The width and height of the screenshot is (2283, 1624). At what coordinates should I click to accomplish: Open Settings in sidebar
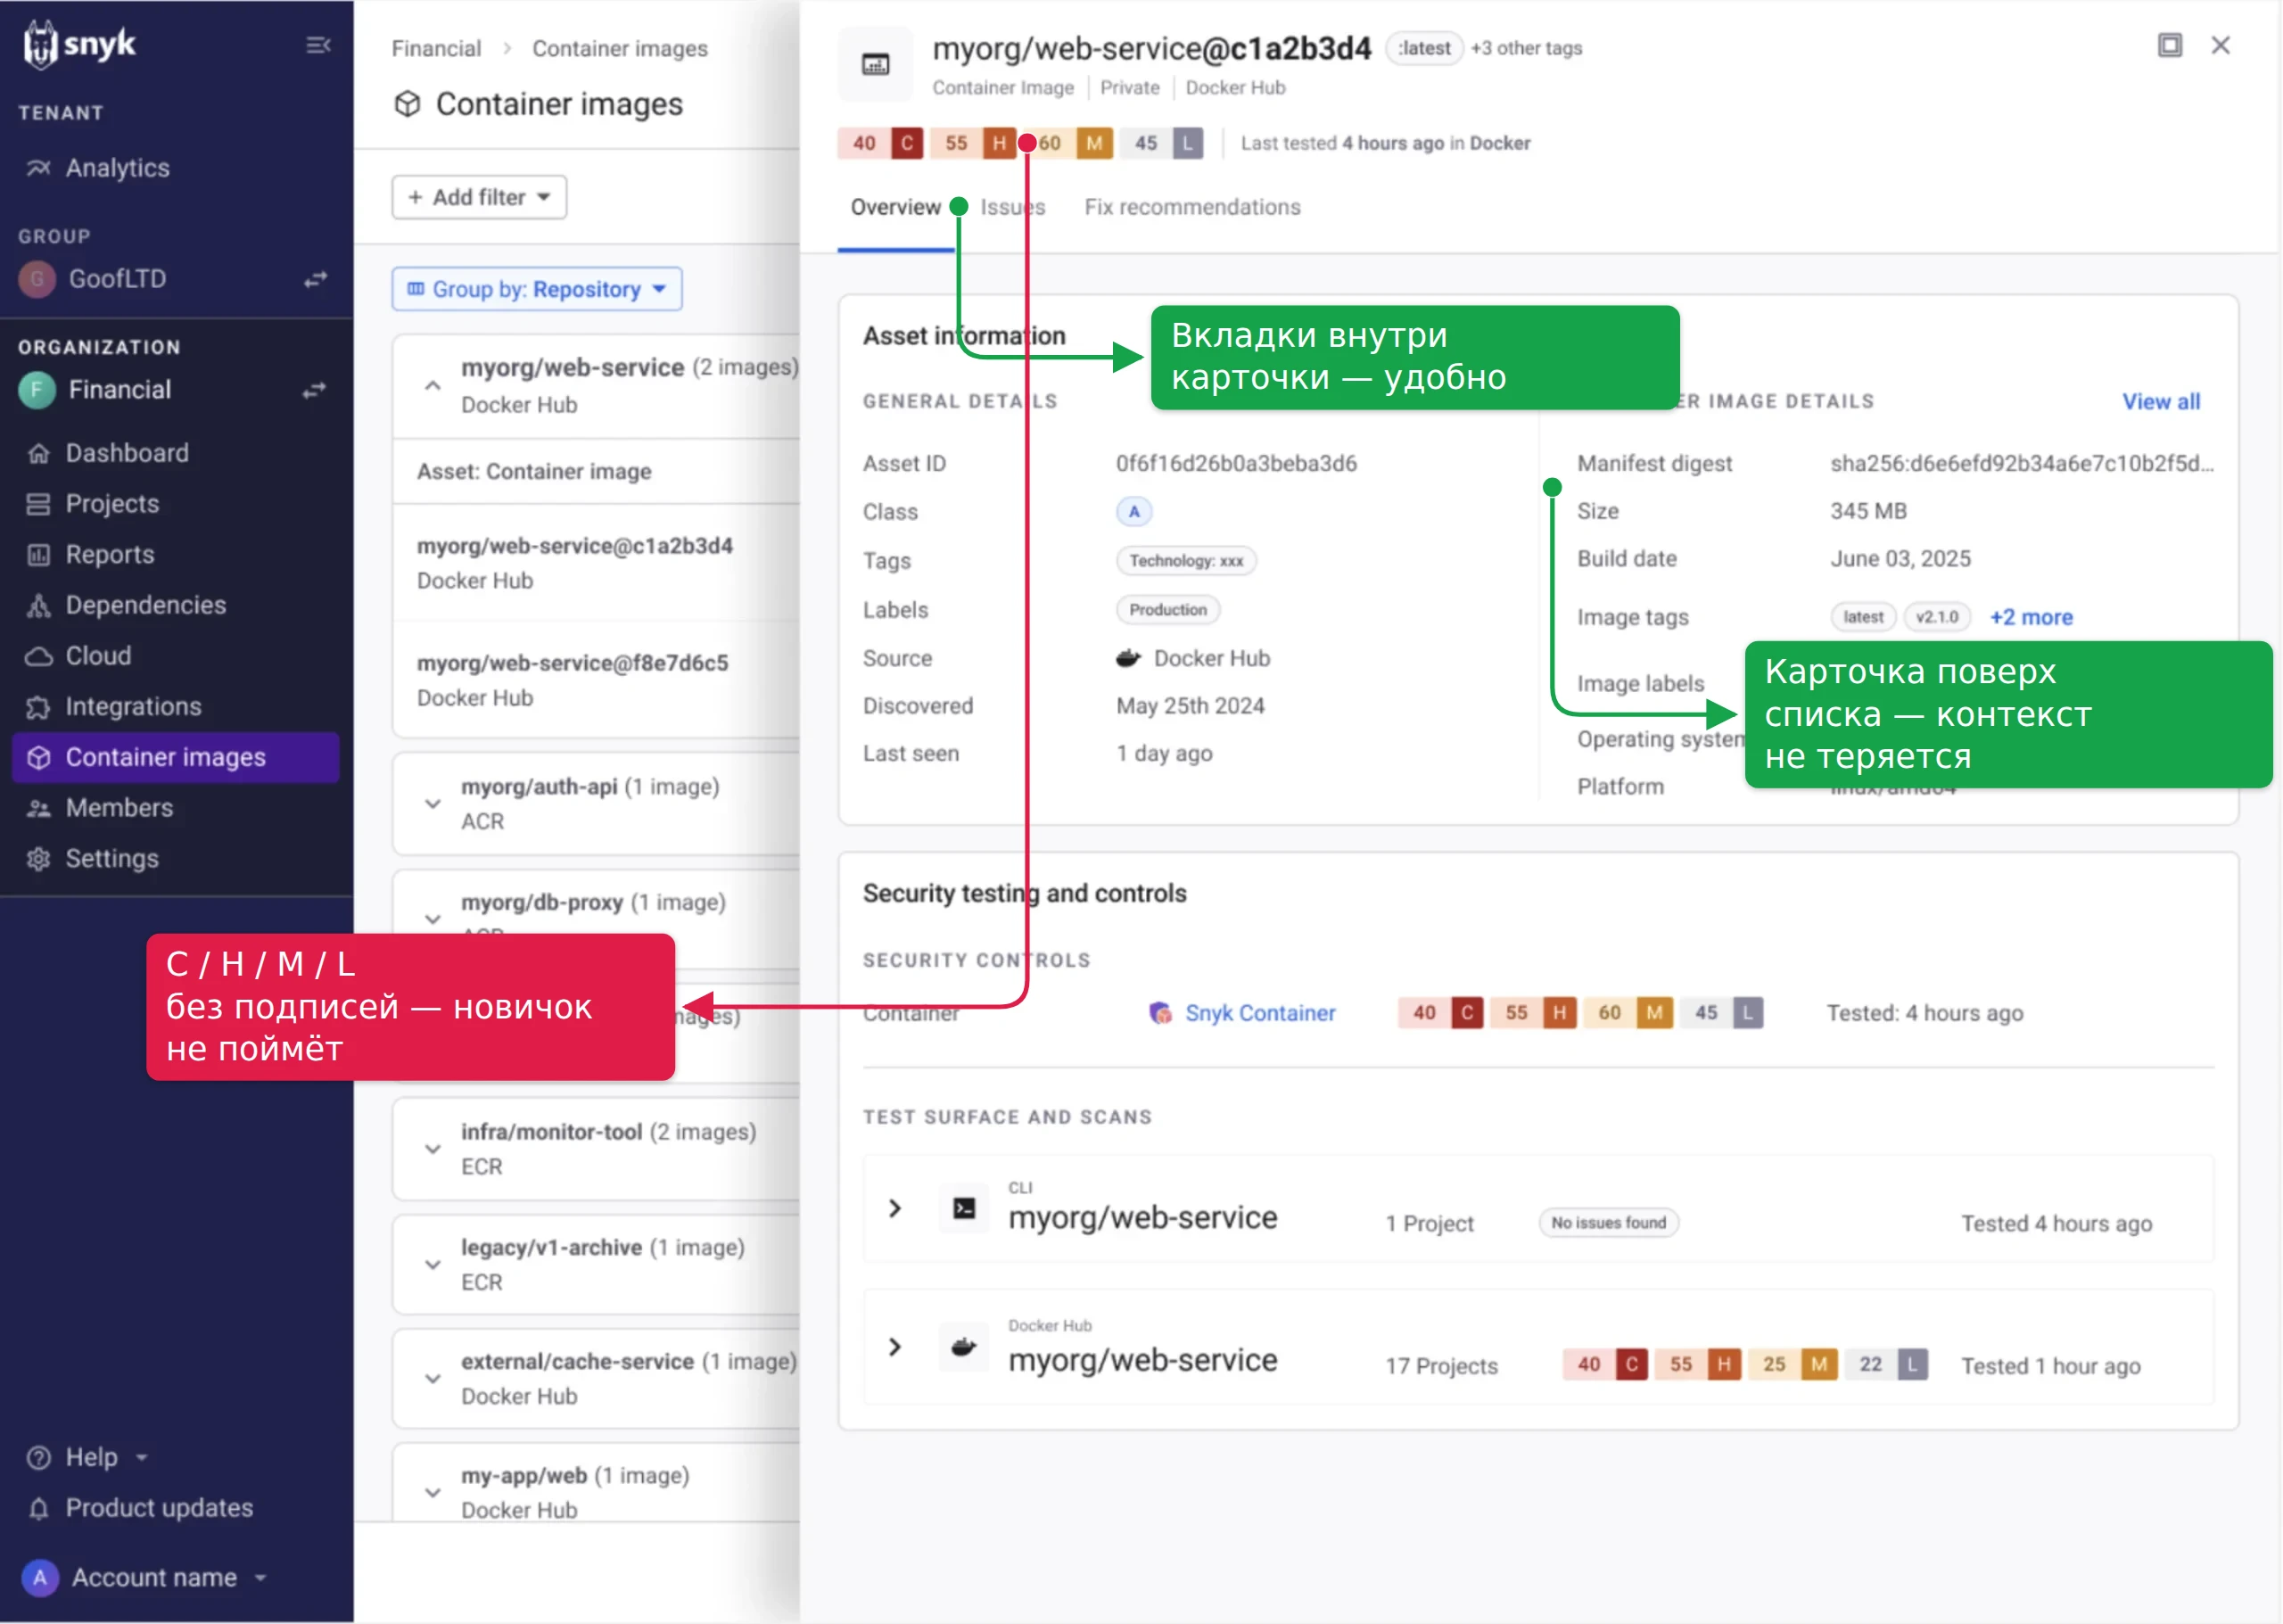point(92,859)
